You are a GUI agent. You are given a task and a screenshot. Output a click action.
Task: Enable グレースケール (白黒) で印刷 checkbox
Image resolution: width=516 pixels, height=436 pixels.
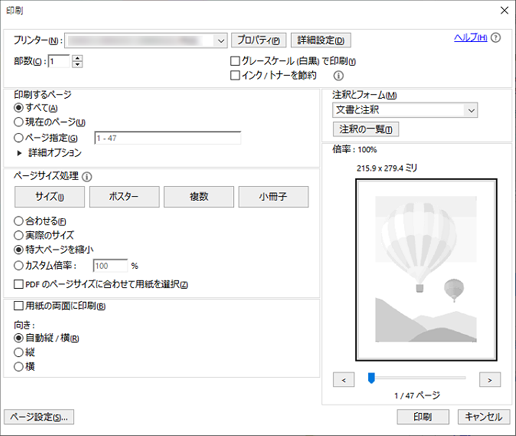point(235,61)
